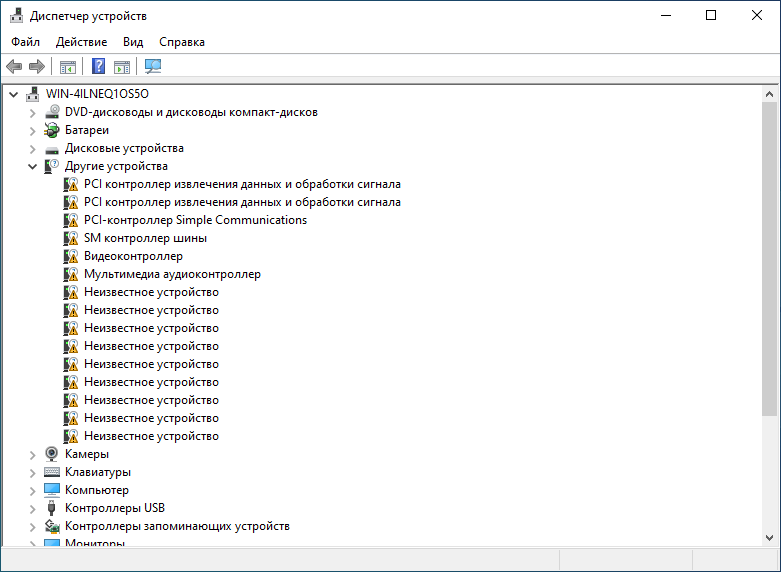Select the WIN-4ILNEQ1OS5O label
This screenshot has height=572, width=781.
97,94
